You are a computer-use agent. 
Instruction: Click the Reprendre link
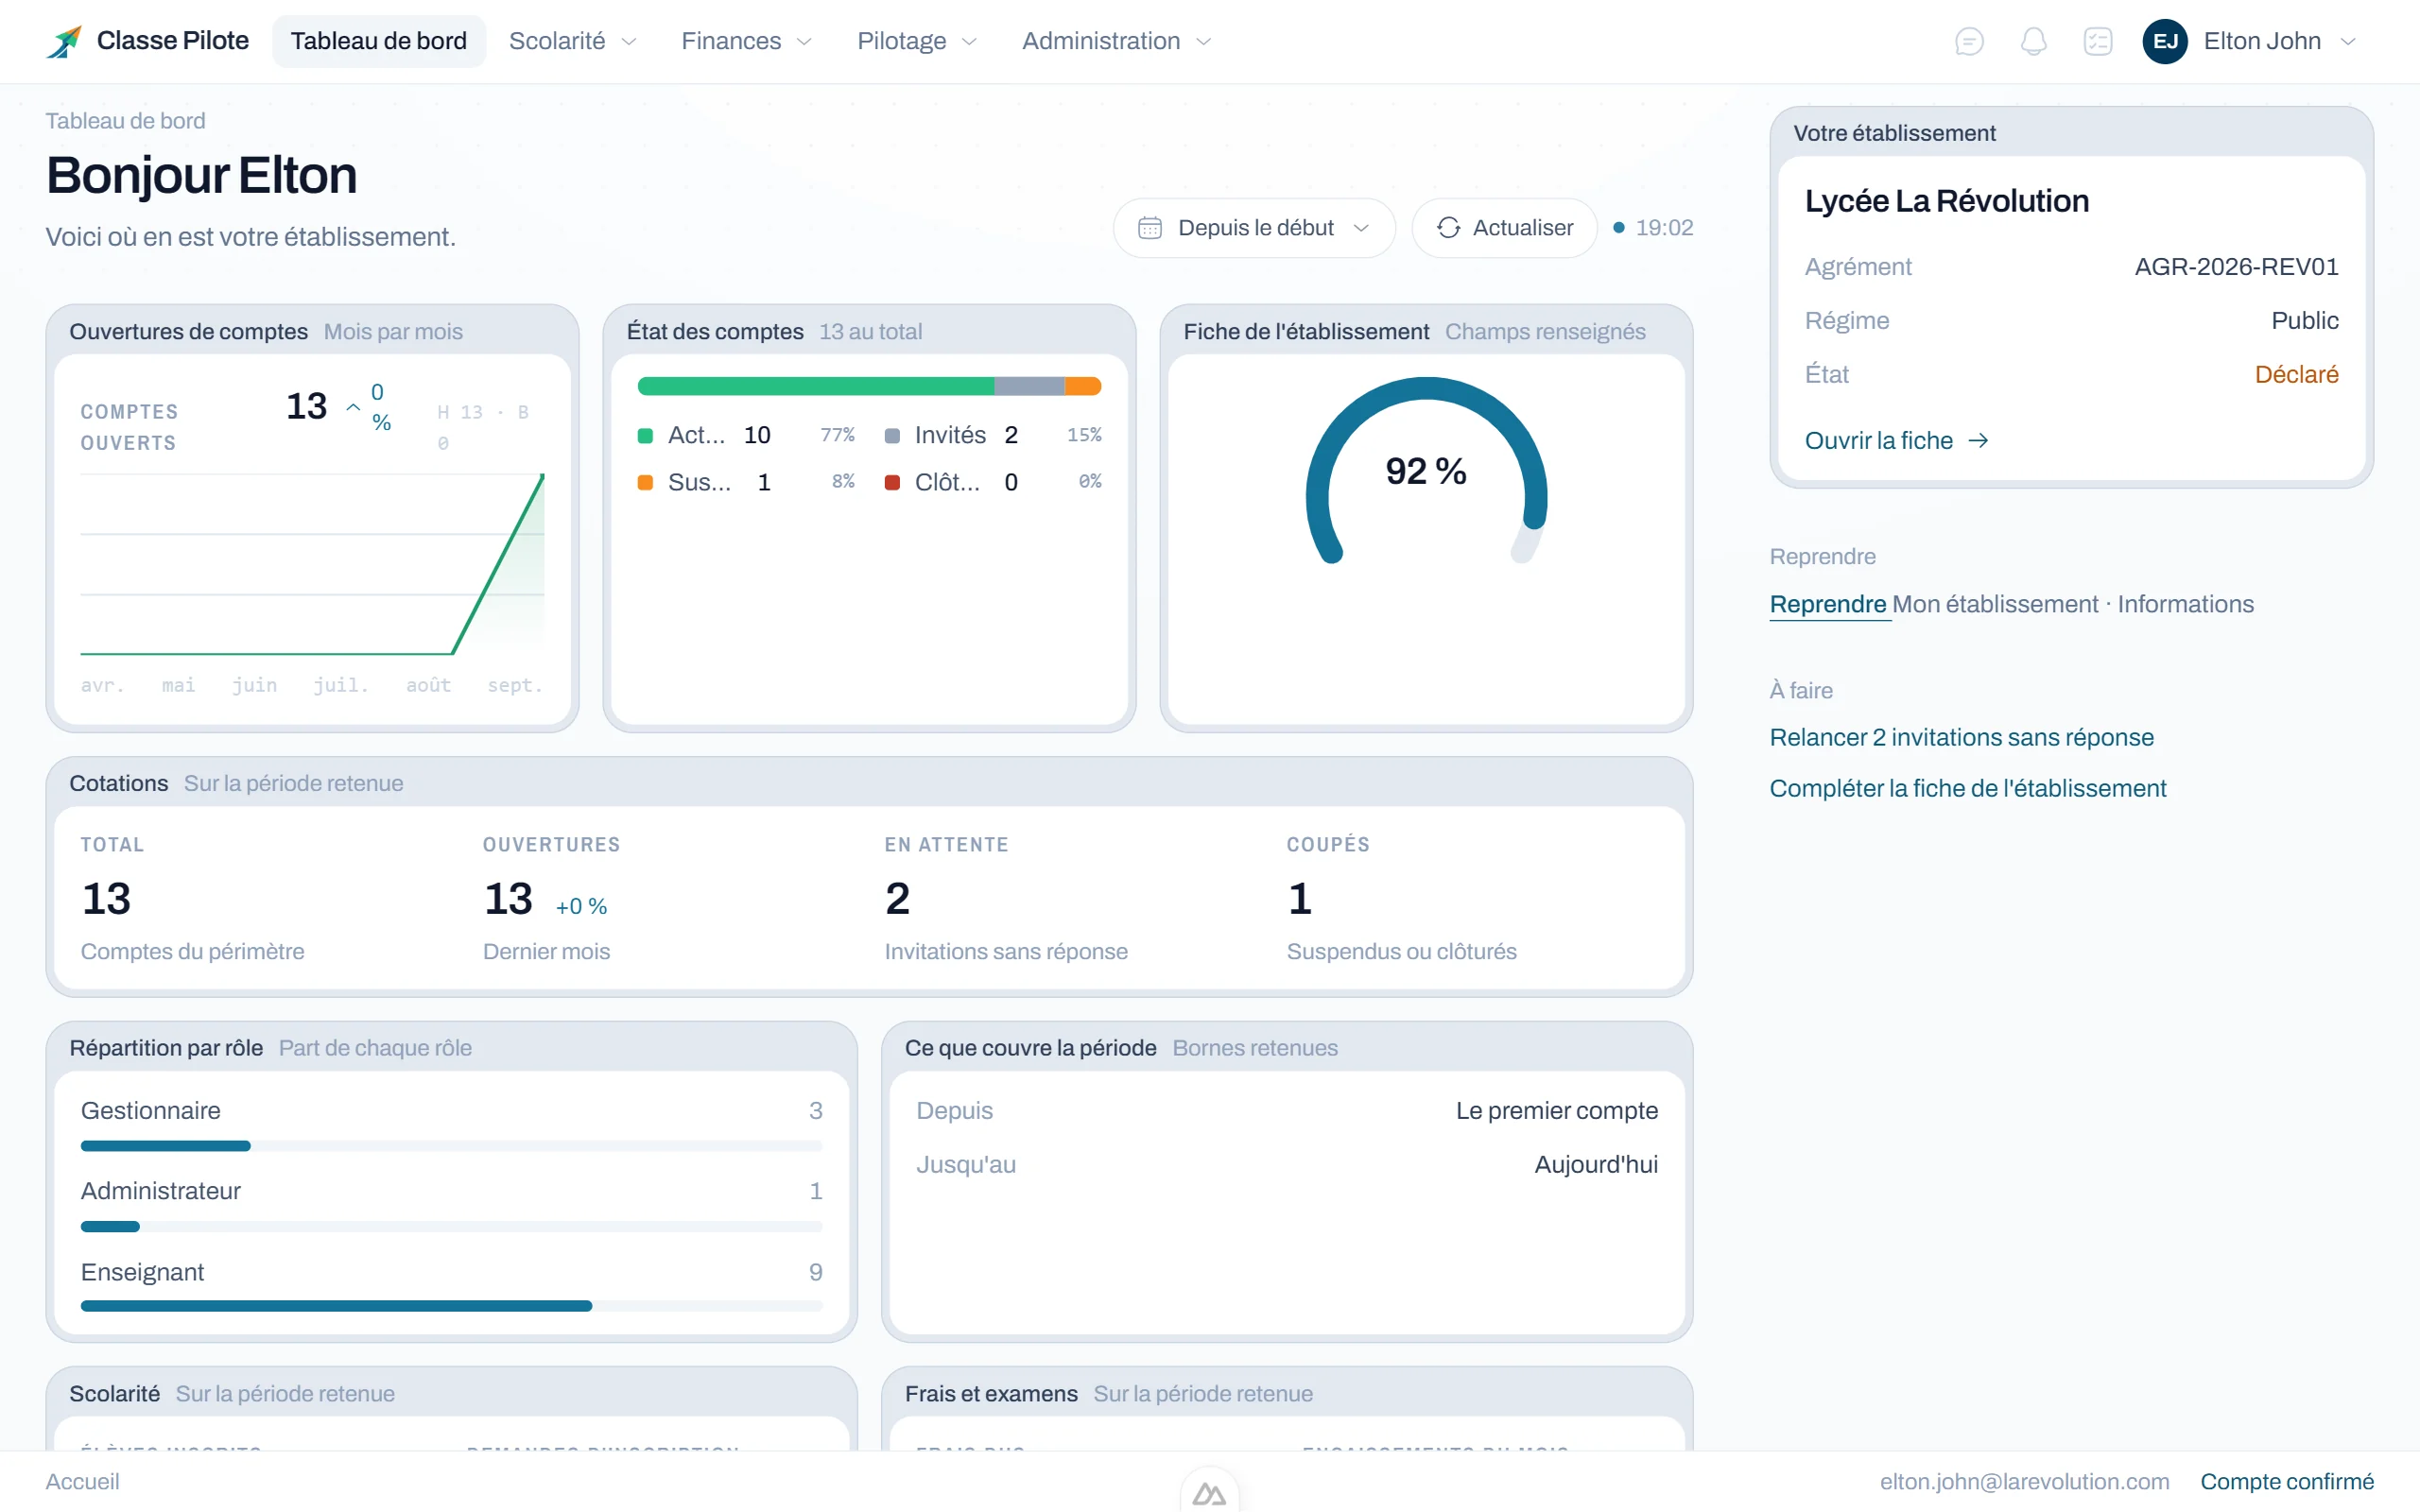click(x=1828, y=604)
